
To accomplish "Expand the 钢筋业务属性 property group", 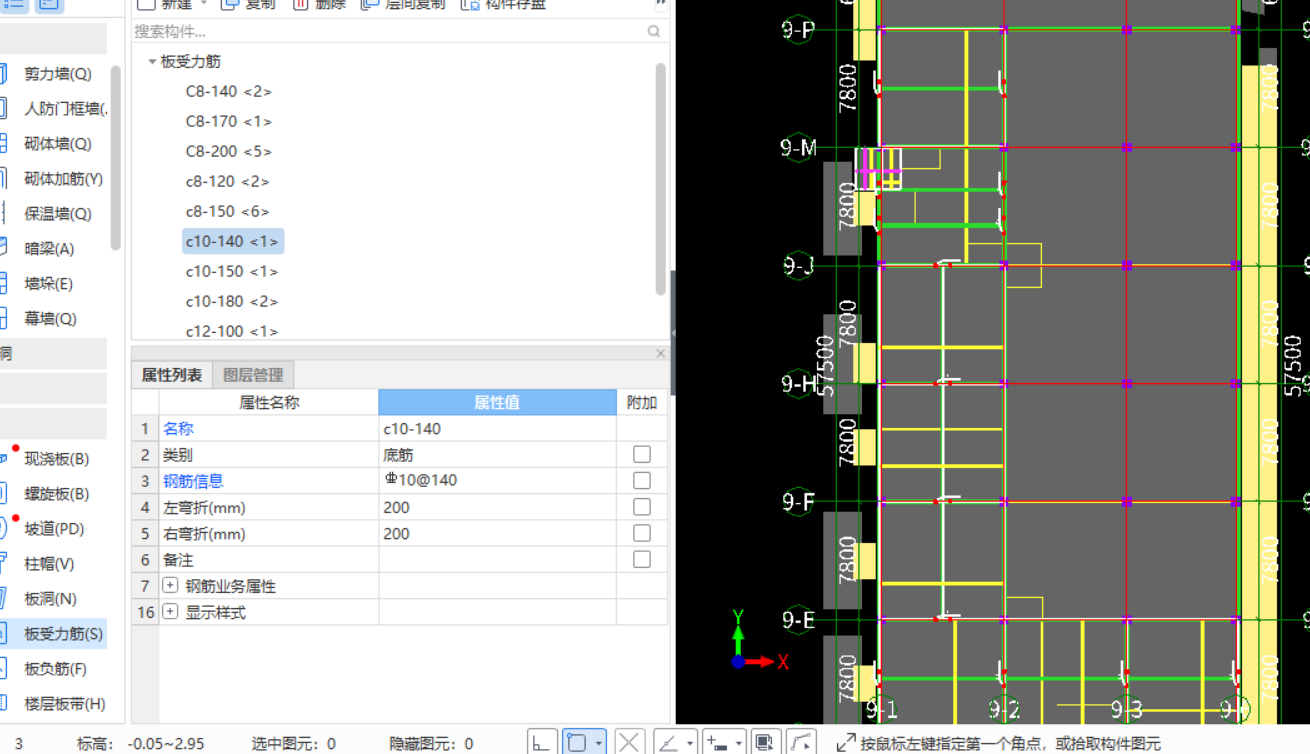I will tap(170, 586).
